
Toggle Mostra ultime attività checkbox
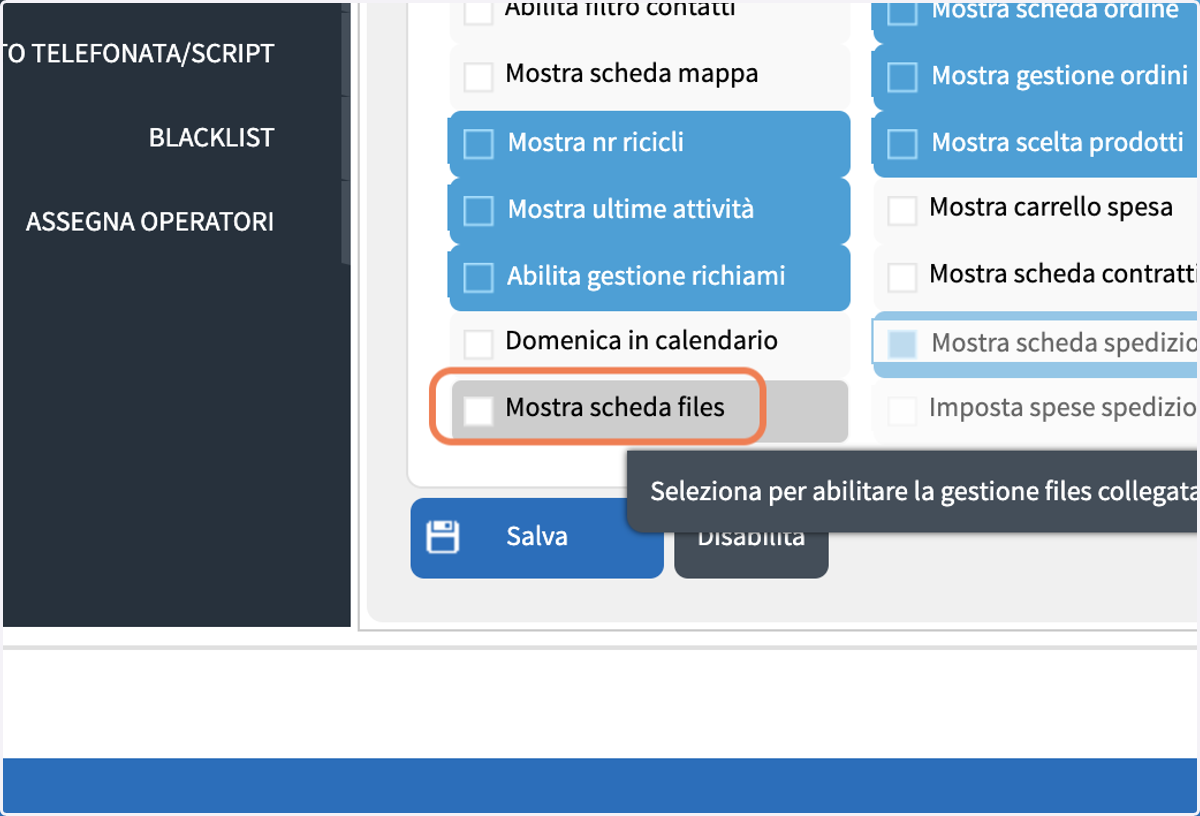point(479,211)
